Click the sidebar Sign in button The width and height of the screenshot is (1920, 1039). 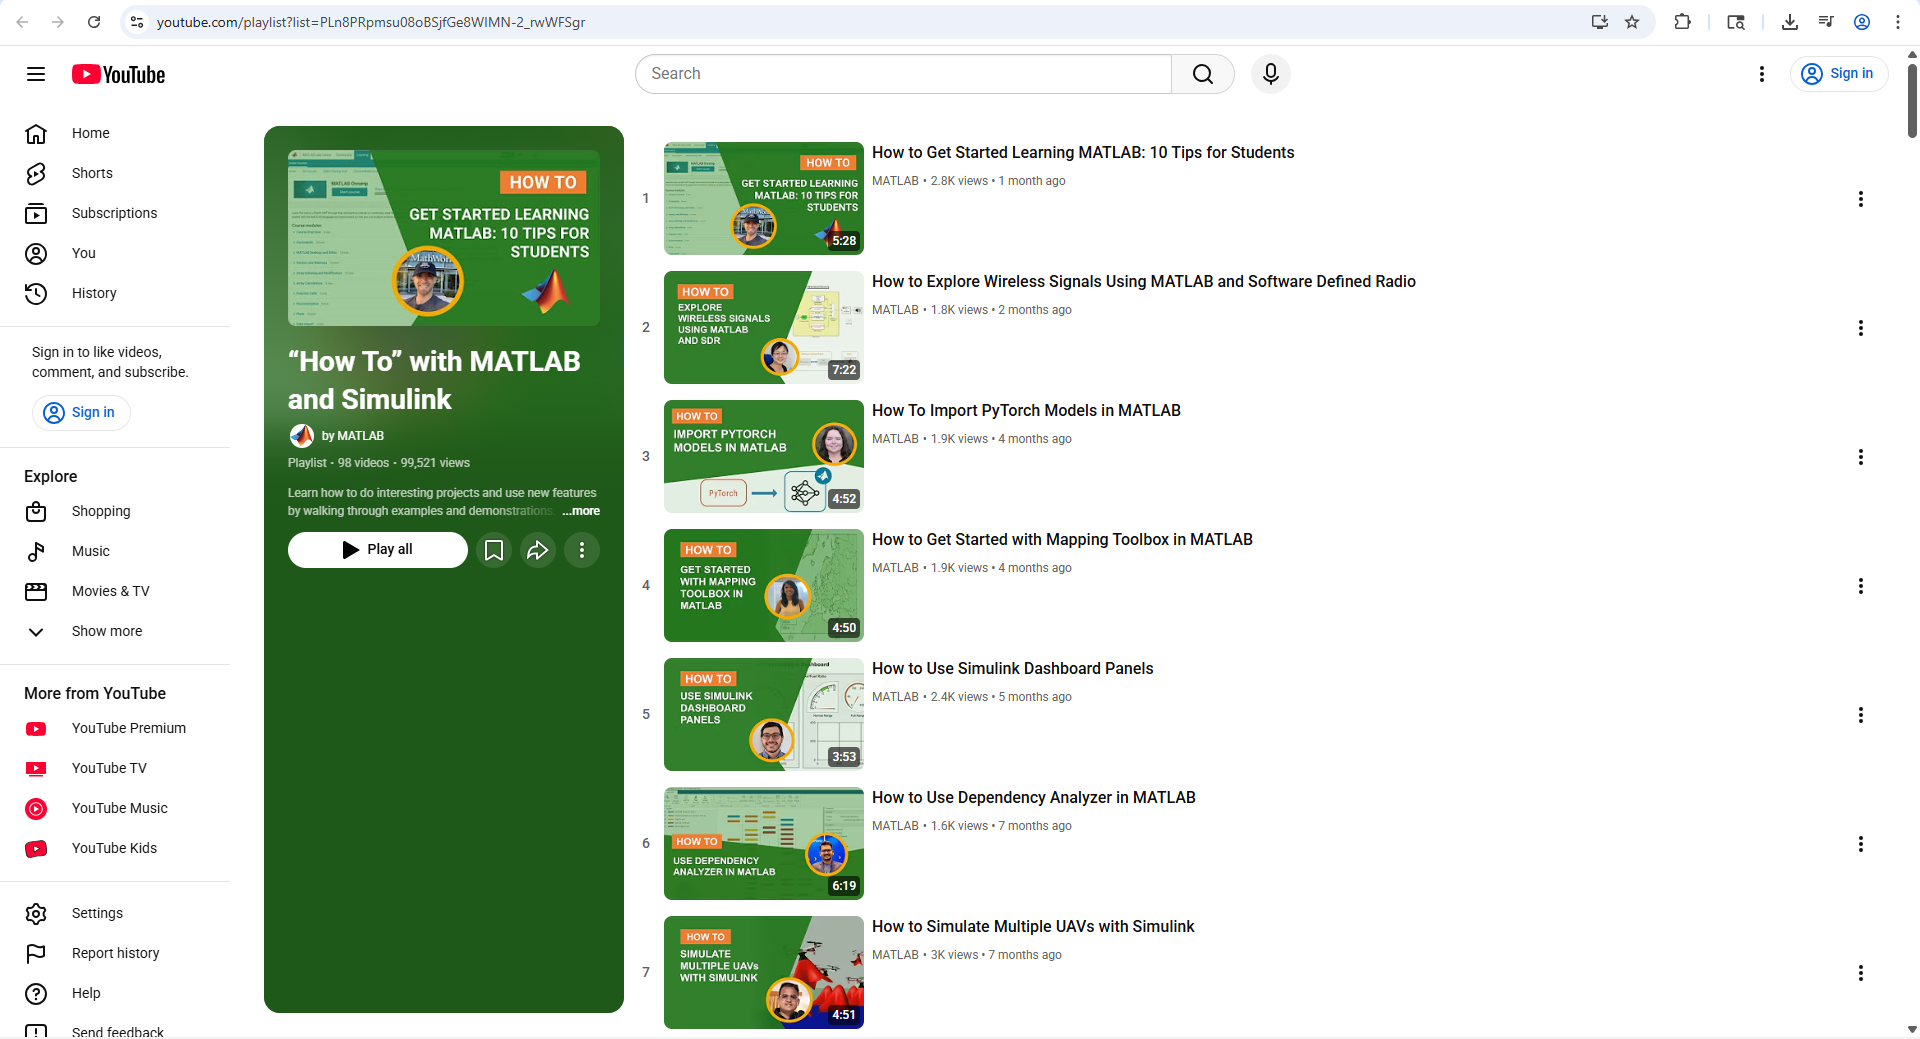pyautogui.click(x=81, y=412)
